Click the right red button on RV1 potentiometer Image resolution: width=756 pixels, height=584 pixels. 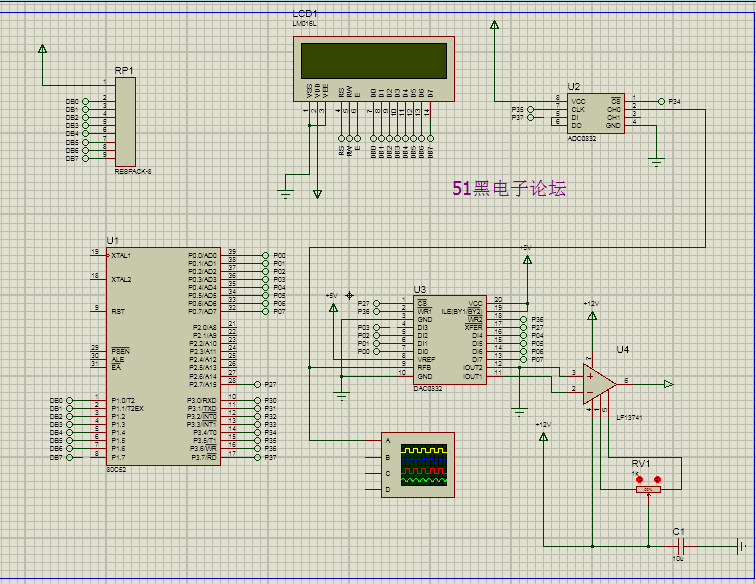pyautogui.click(x=657, y=479)
